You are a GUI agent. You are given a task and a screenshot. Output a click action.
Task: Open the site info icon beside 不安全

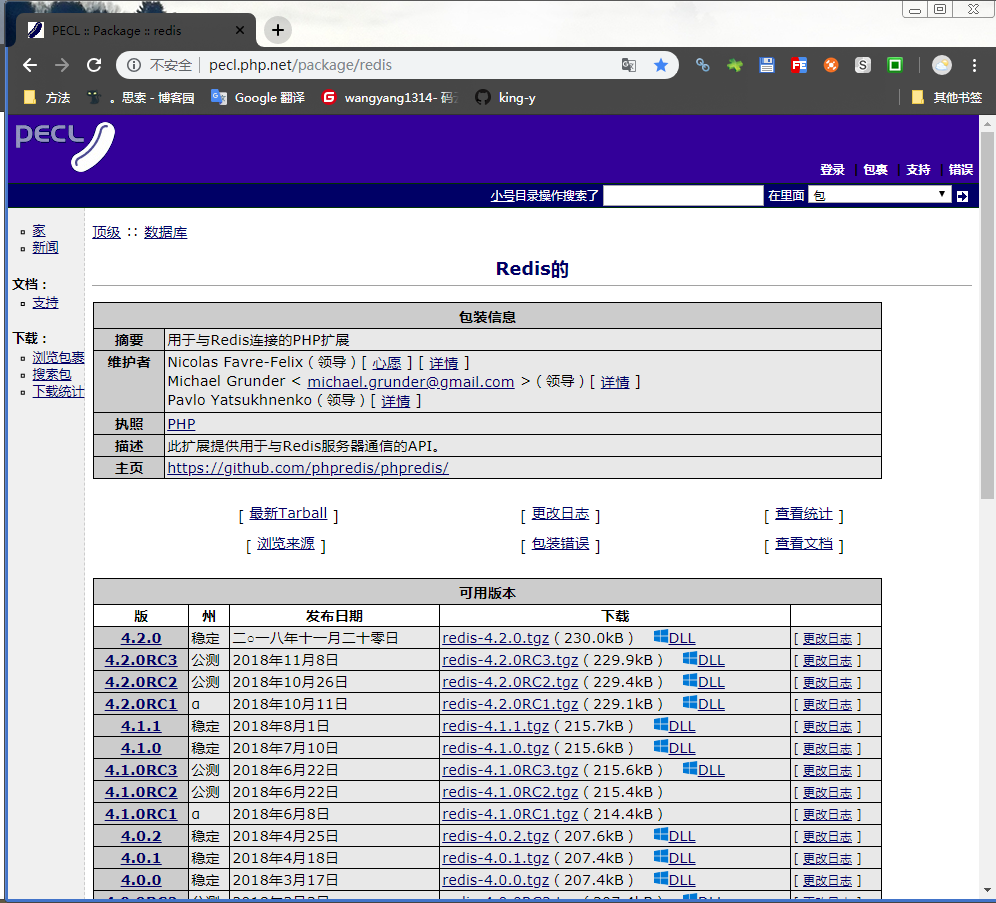tap(133, 65)
